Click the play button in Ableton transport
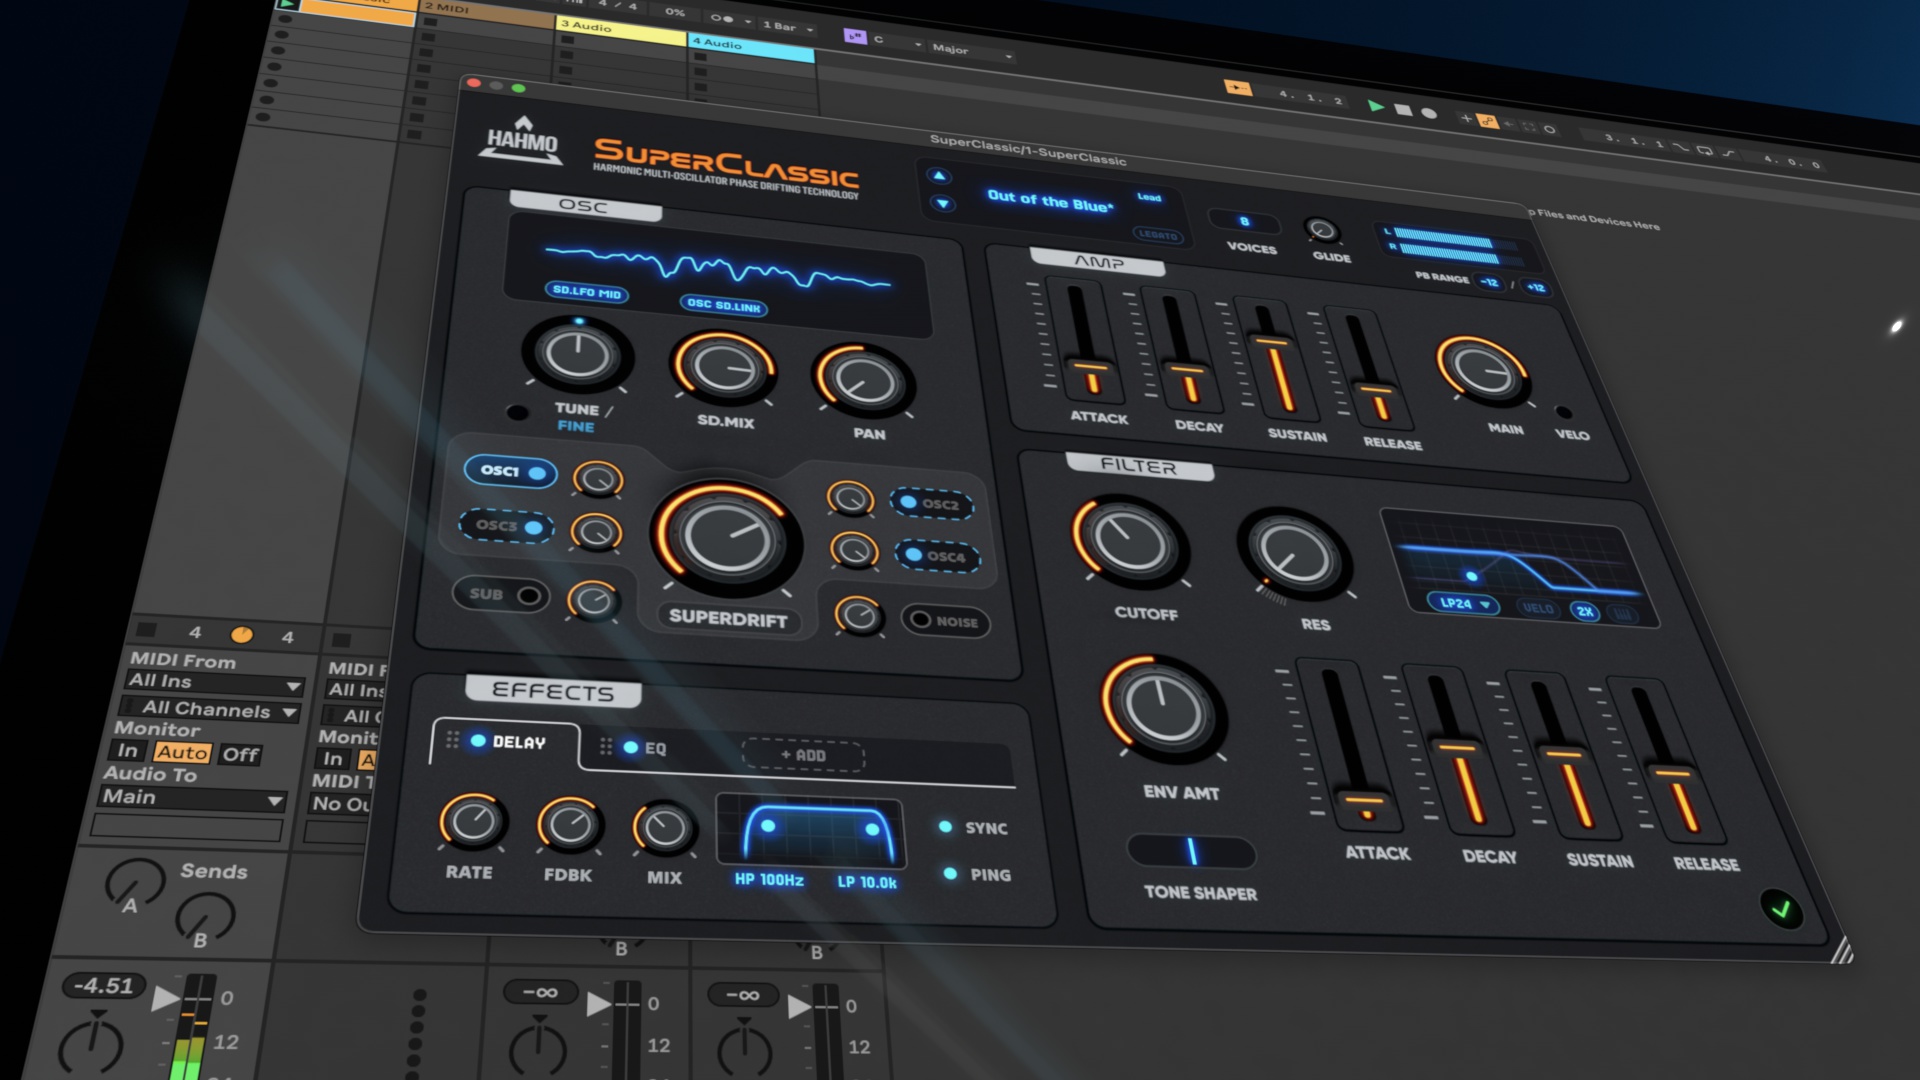Viewport: 1920px width, 1080px height. [x=1377, y=106]
